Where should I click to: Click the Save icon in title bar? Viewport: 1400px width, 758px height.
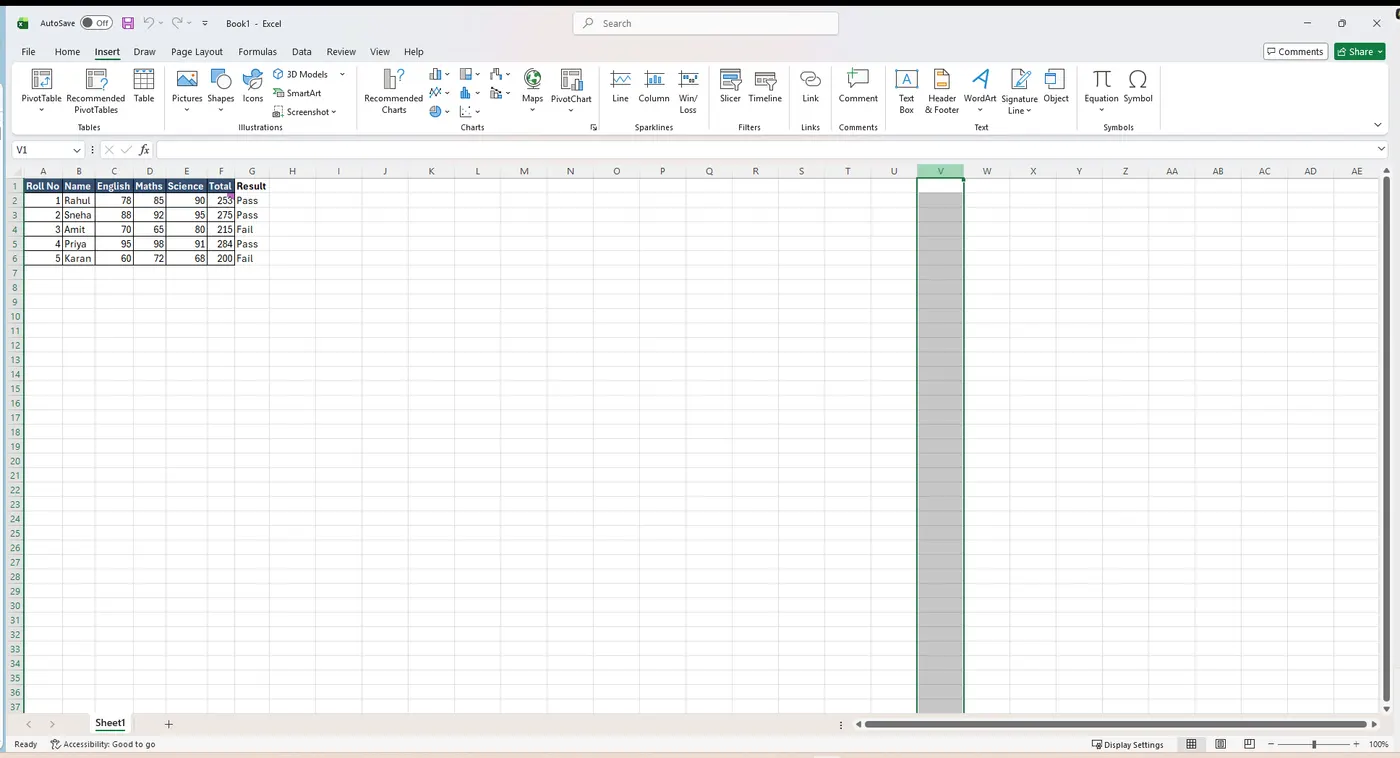pyautogui.click(x=127, y=23)
